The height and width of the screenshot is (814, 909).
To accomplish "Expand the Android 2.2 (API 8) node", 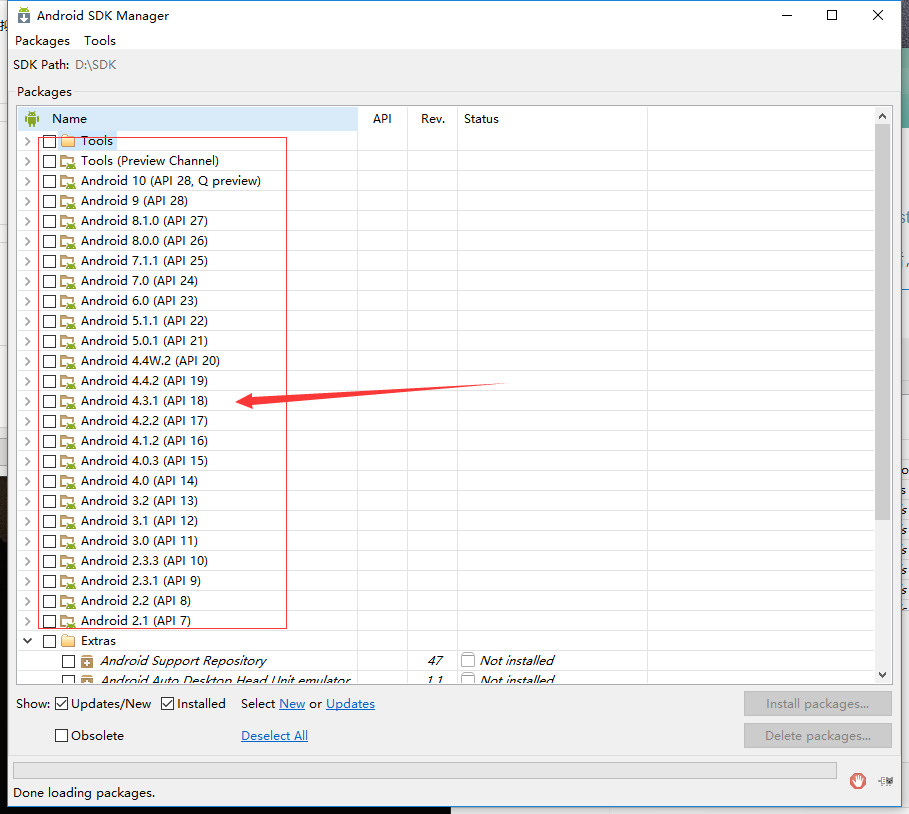I will click(27, 601).
